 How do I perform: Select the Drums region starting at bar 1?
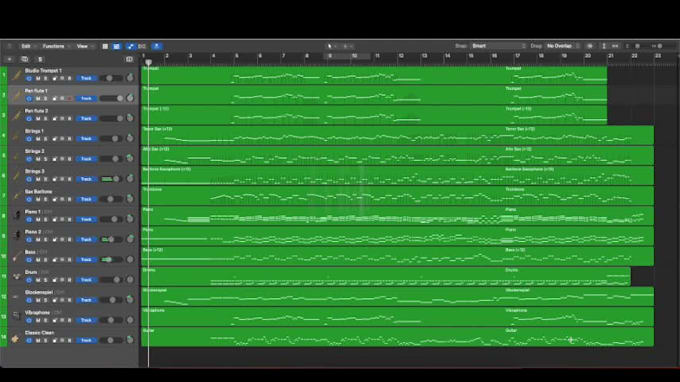click(x=323, y=277)
